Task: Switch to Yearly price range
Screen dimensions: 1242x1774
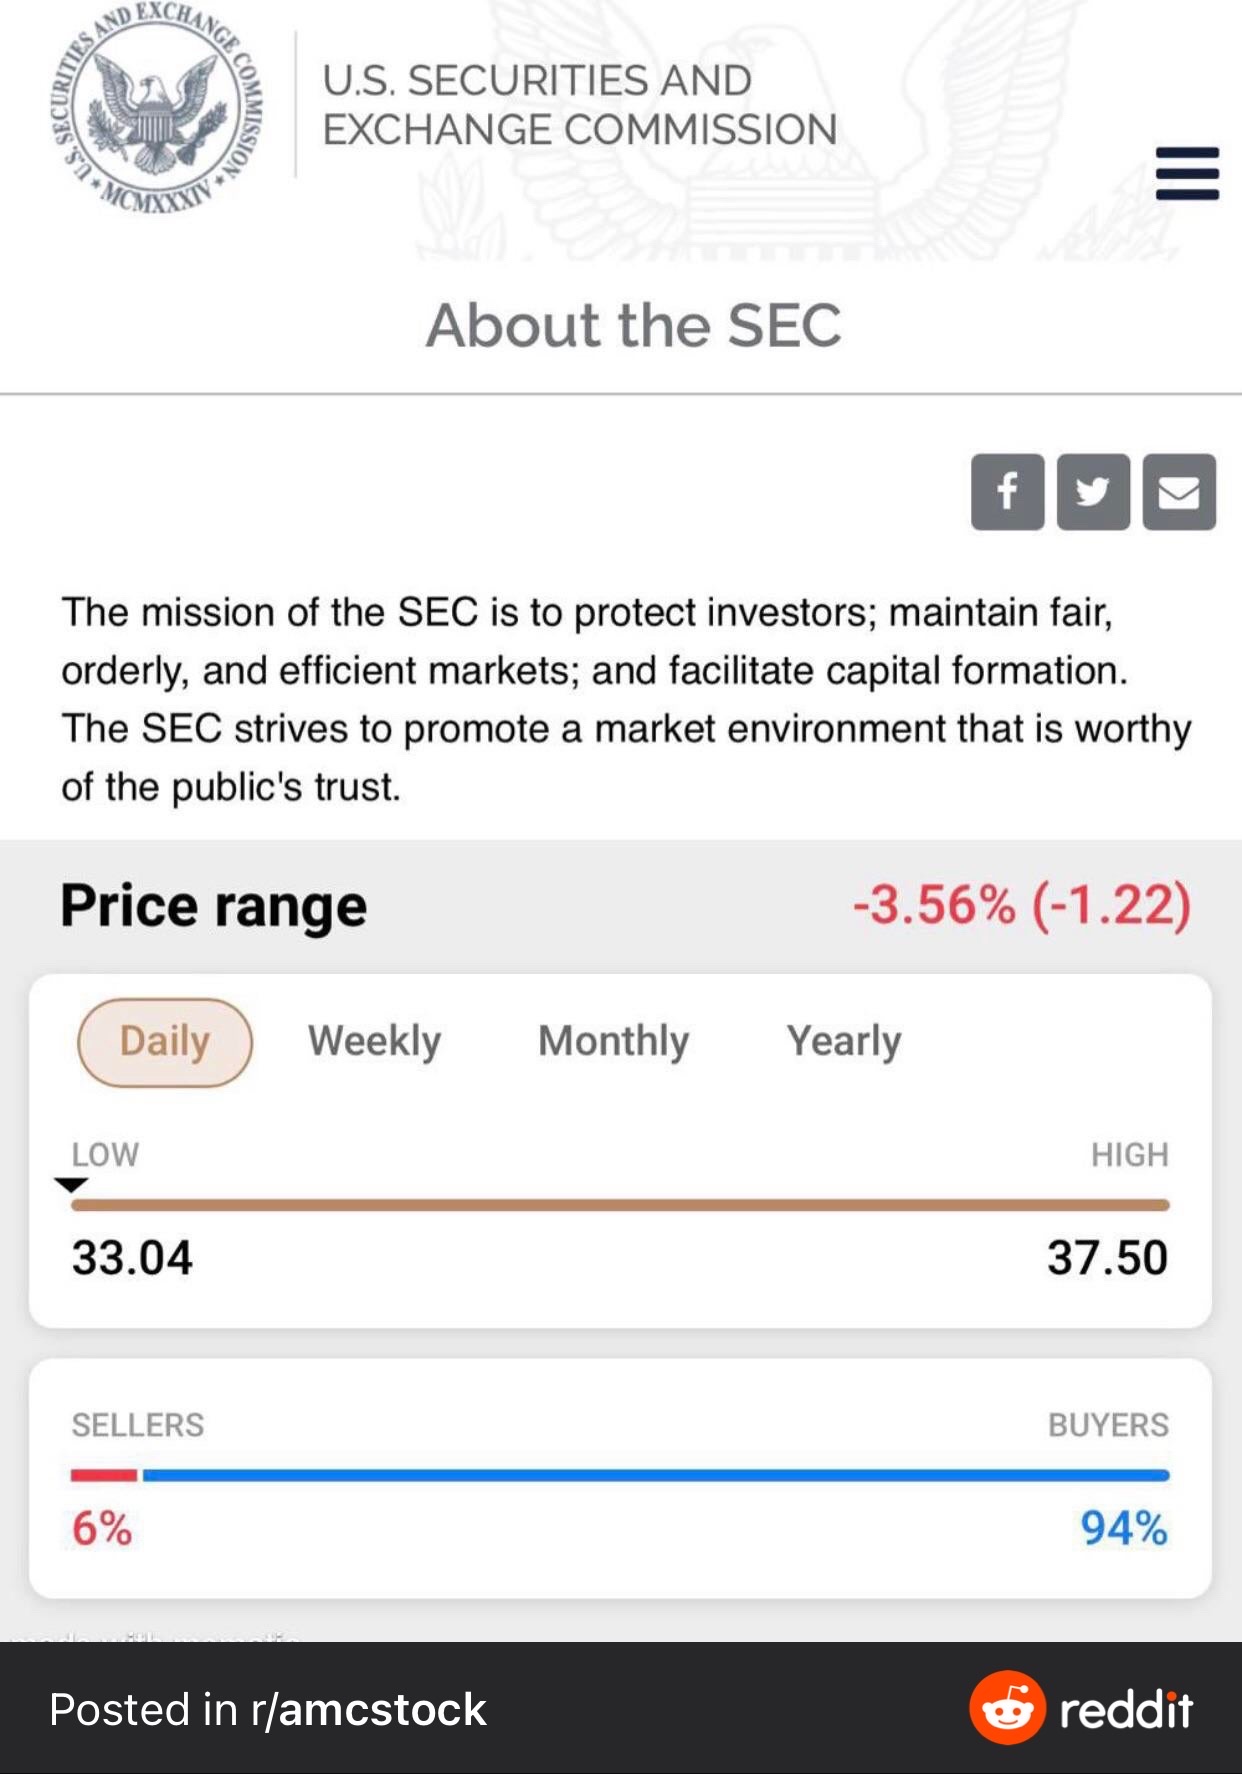Action: (x=844, y=1042)
